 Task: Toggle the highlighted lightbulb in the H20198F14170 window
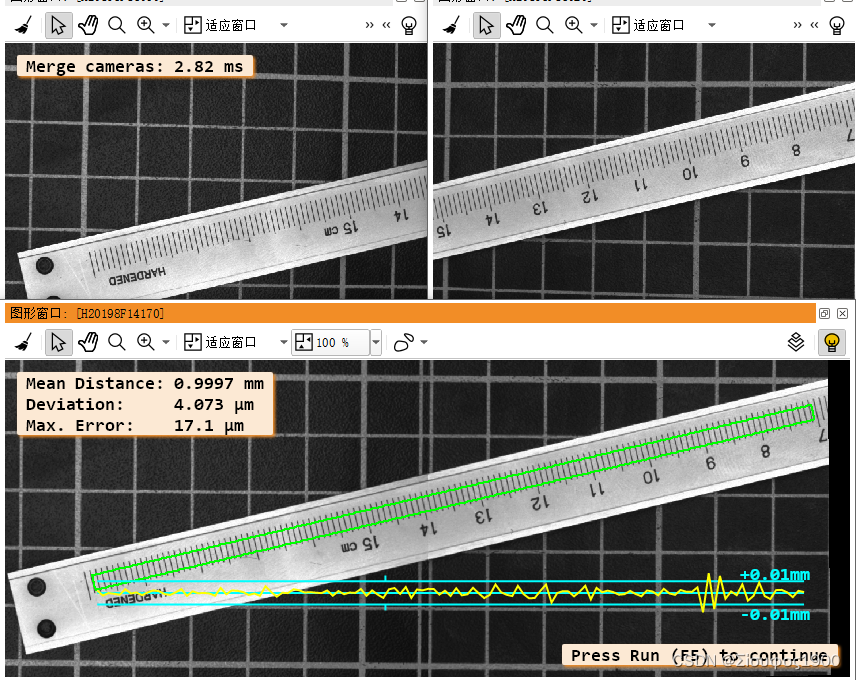tap(831, 343)
